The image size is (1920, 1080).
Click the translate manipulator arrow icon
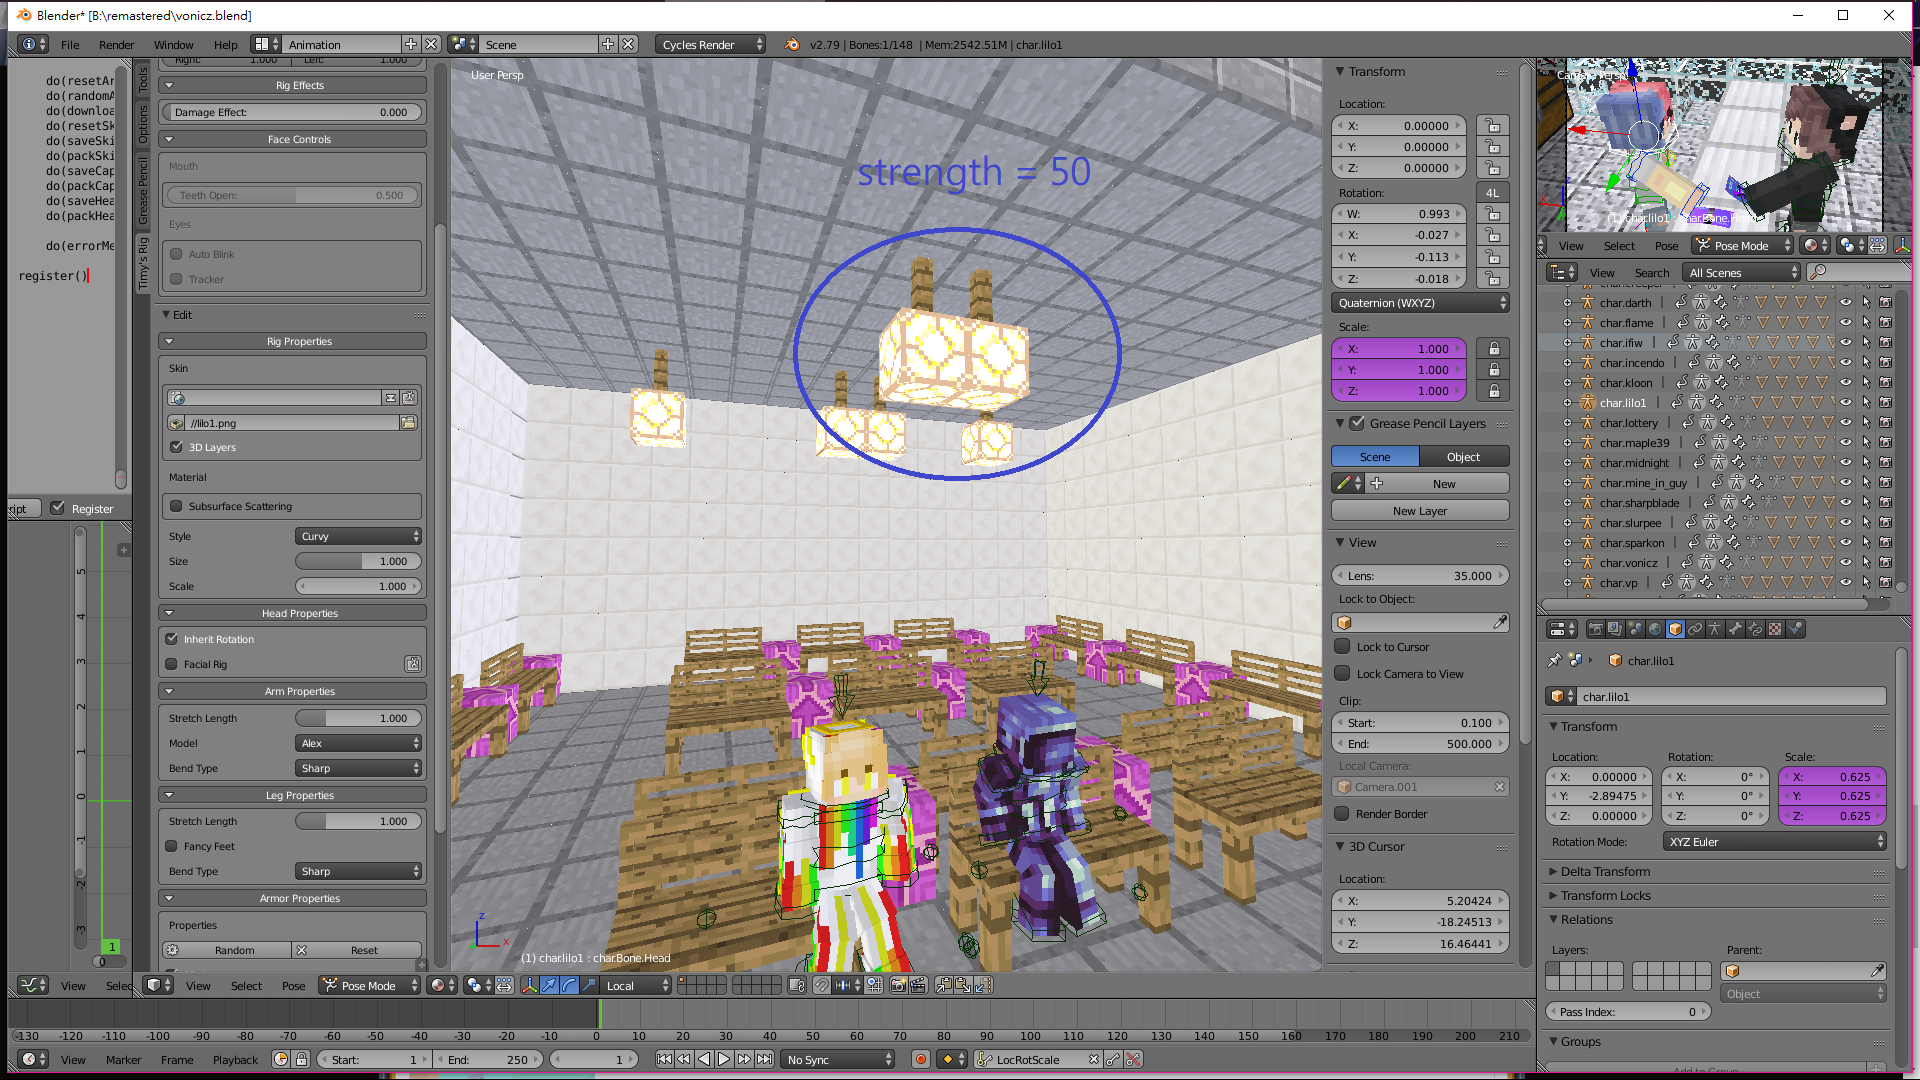point(549,985)
